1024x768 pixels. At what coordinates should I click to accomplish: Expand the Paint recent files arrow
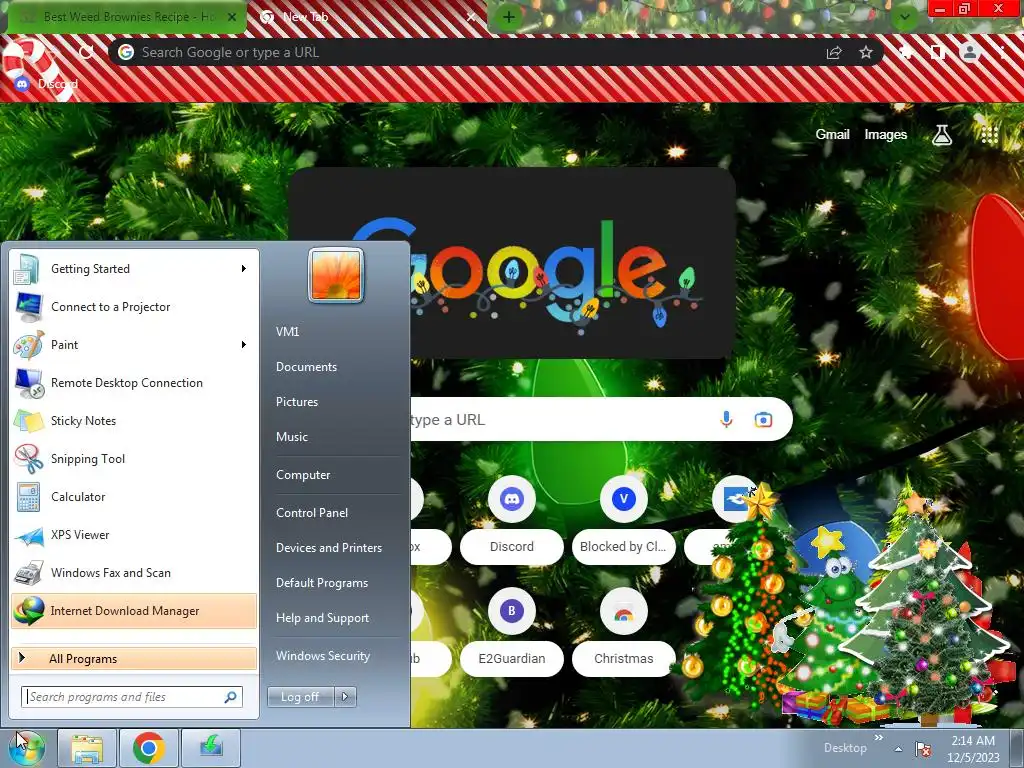tap(244, 345)
